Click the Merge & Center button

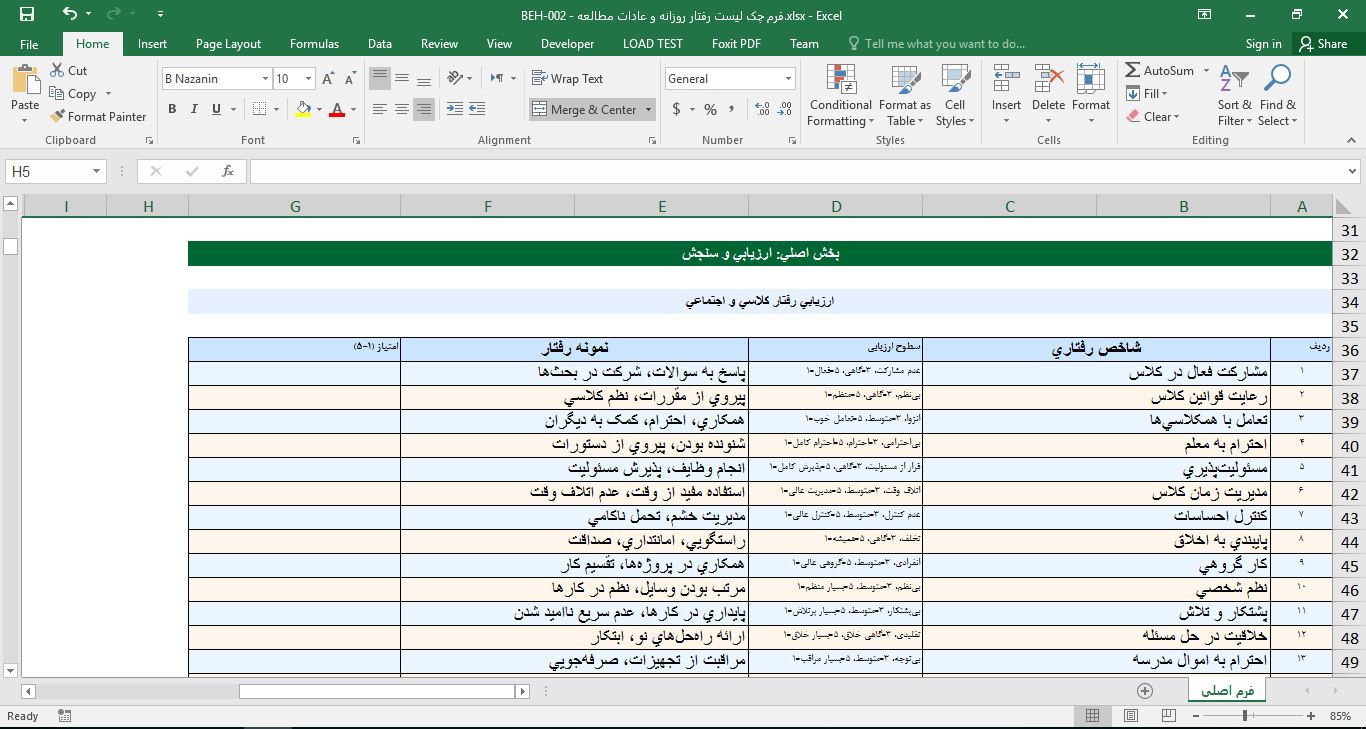click(585, 110)
